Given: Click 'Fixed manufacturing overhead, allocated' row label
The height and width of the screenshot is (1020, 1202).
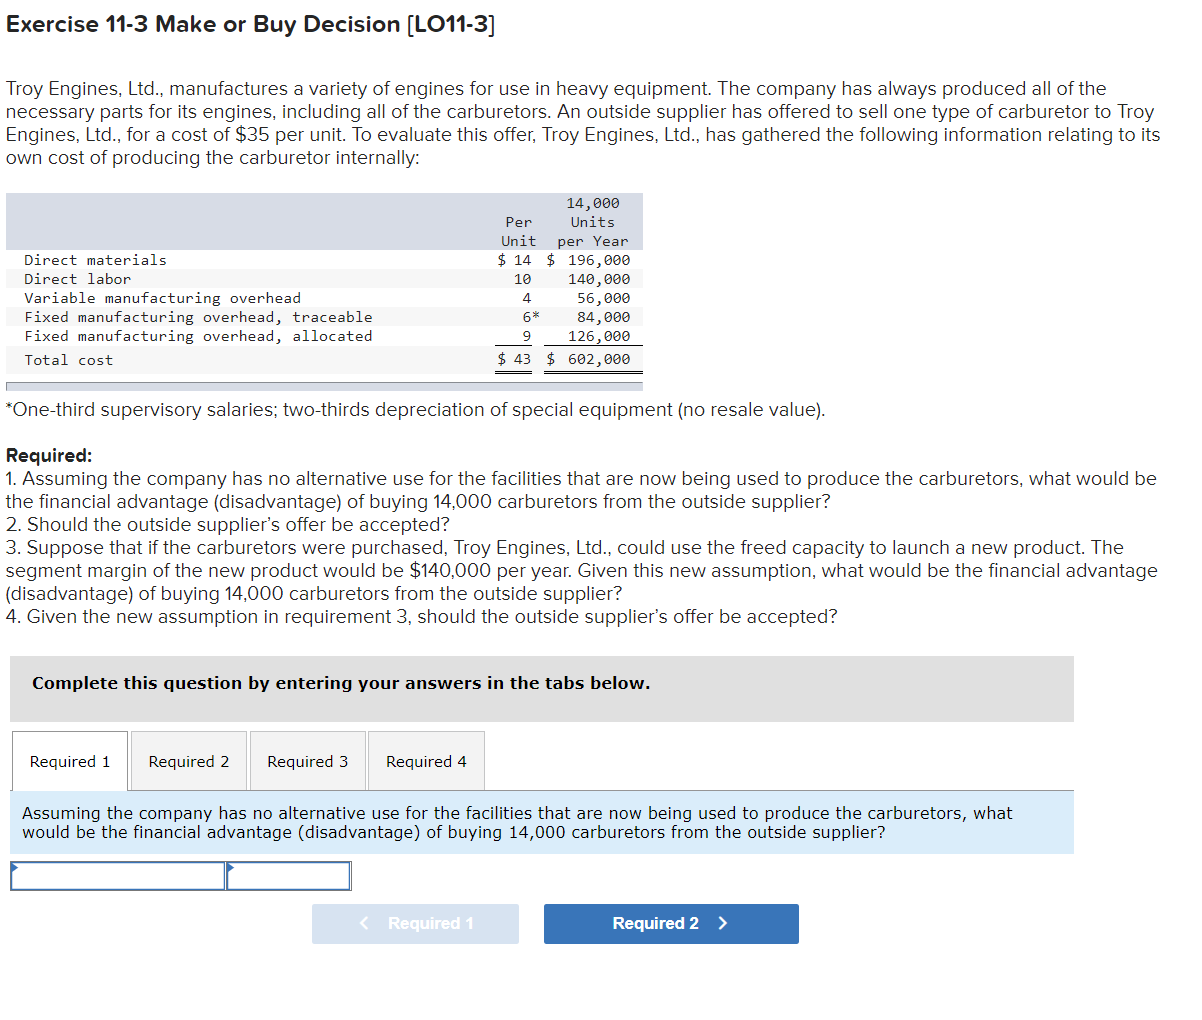Looking at the screenshot, I should [198, 336].
